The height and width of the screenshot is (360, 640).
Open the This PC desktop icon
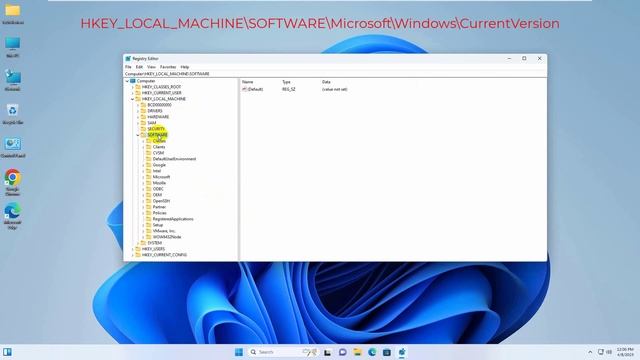tap(13, 47)
